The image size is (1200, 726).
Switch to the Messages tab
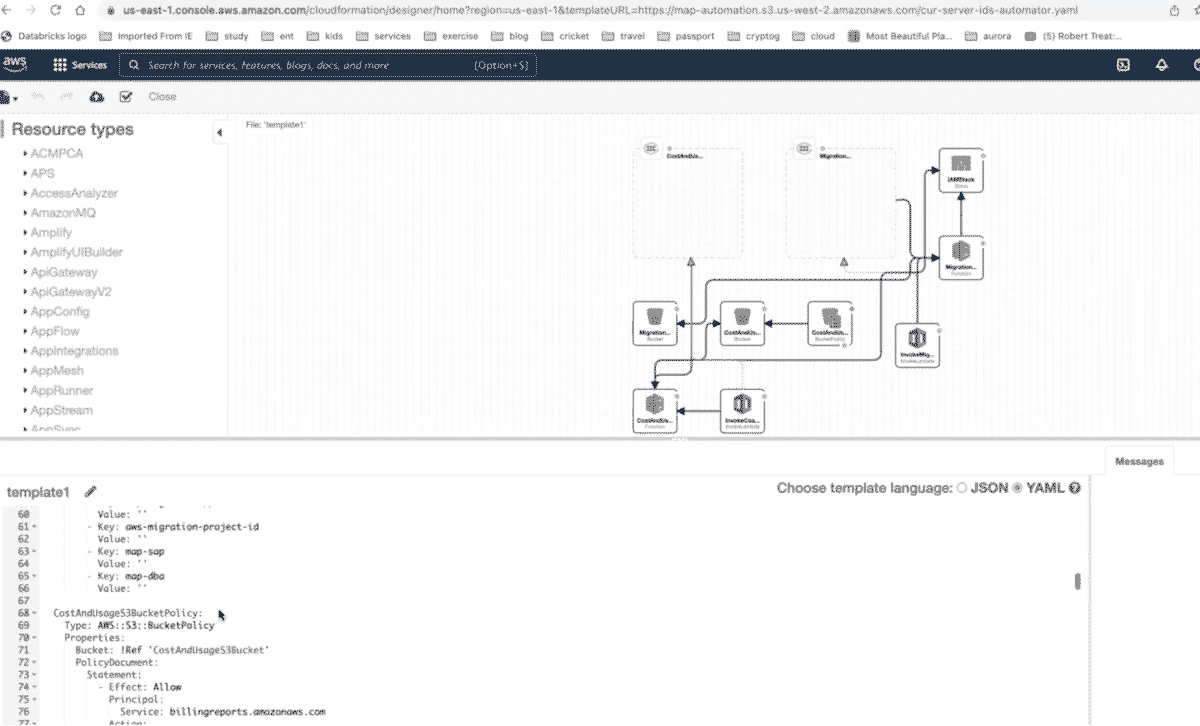coord(1139,461)
